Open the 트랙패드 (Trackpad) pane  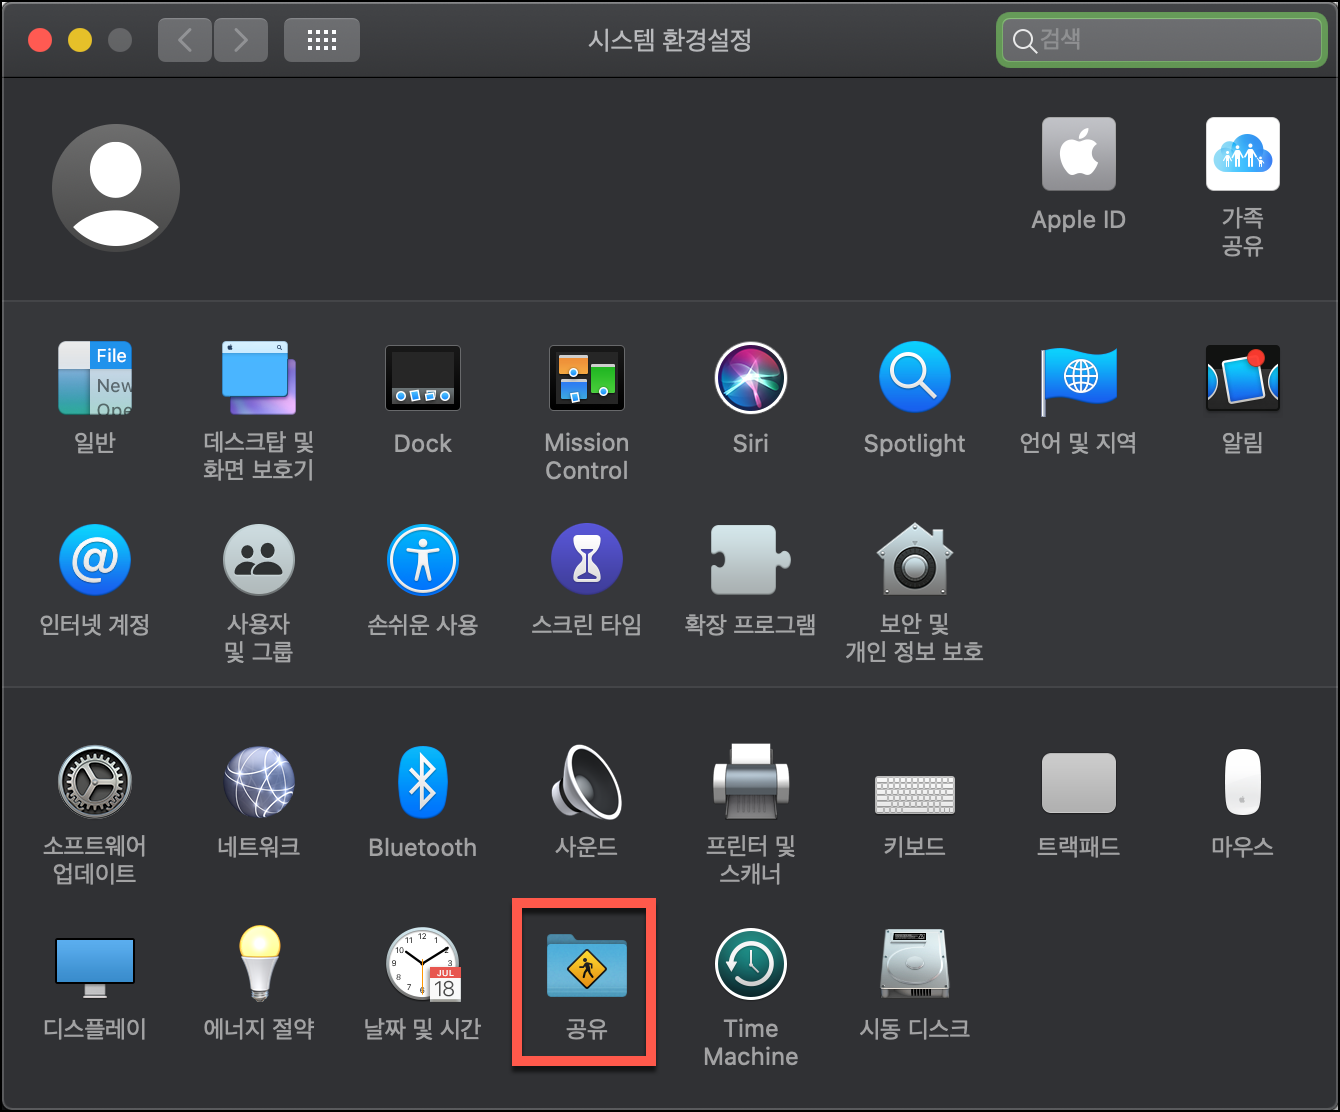click(1078, 782)
